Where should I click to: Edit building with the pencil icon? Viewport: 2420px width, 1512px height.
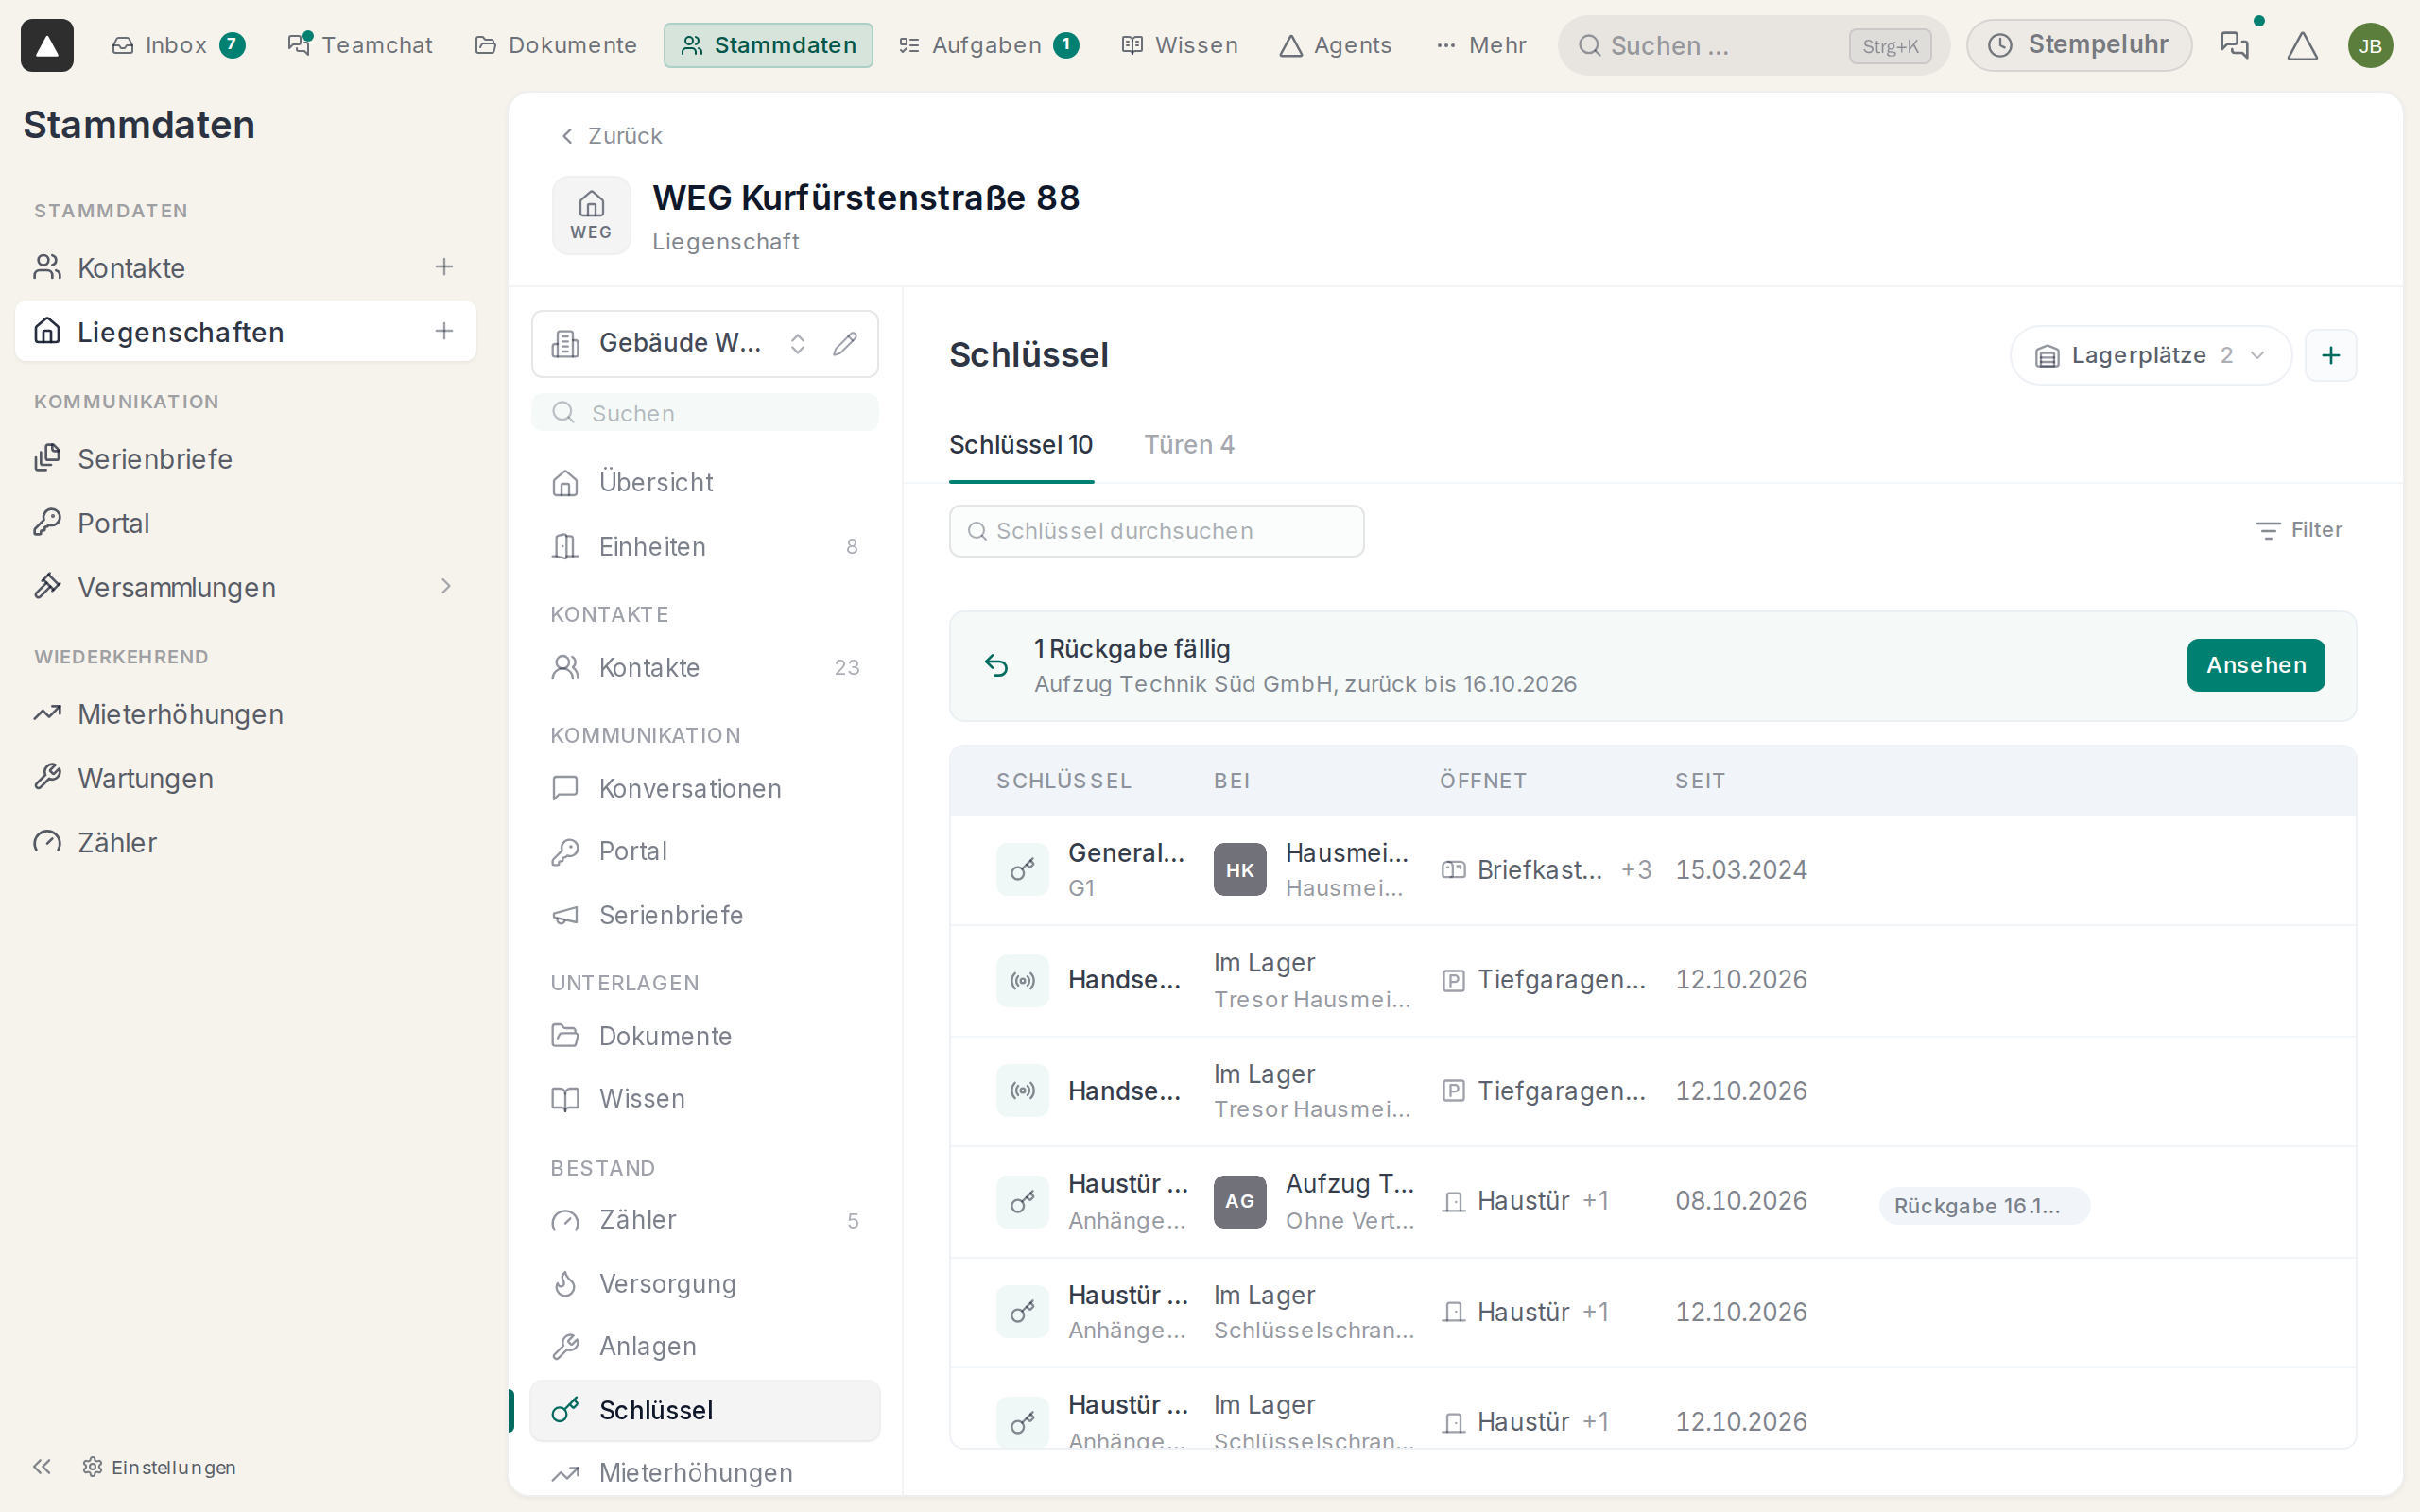(845, 344)
